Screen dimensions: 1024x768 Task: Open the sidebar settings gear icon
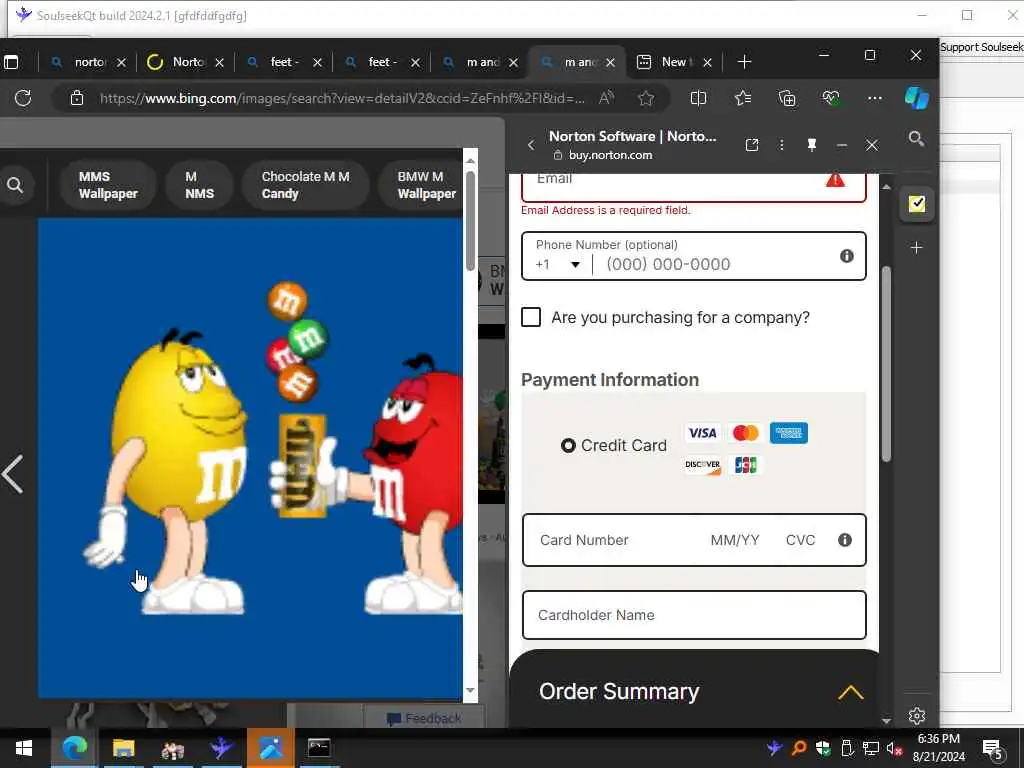(x=916, y=716)
